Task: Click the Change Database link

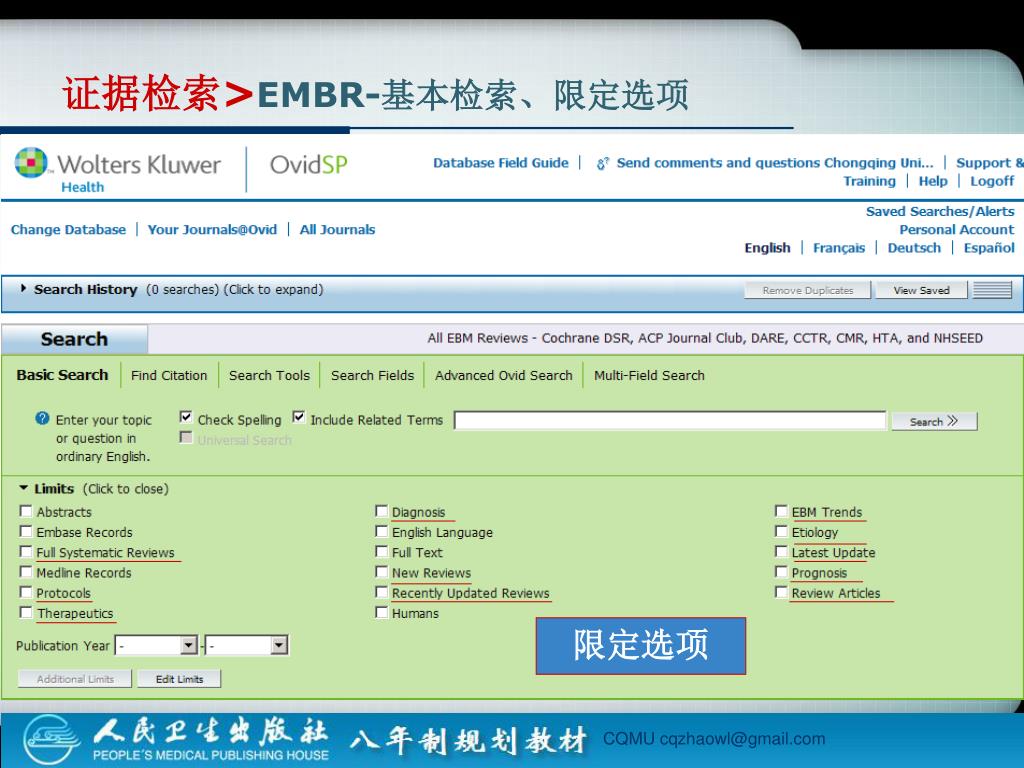Action: click(x=68, y=229)
